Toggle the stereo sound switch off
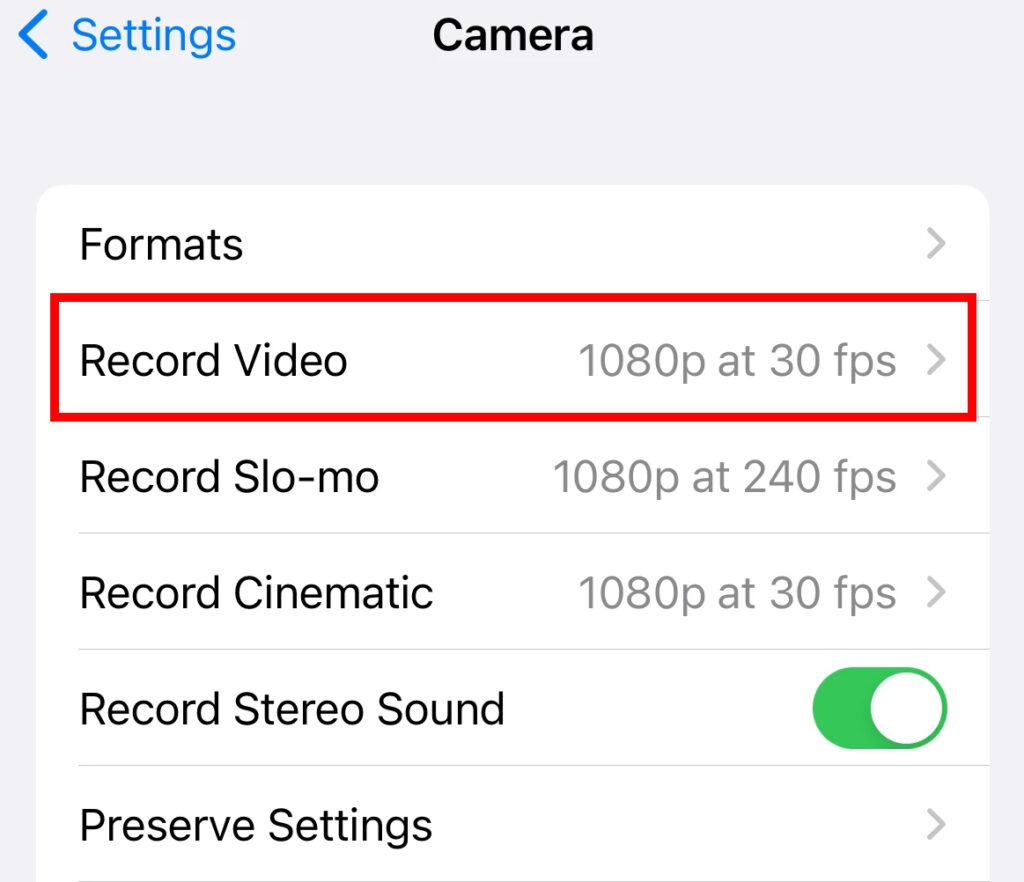The width and height of the screenshot is (1024, 882). [878, 708]
